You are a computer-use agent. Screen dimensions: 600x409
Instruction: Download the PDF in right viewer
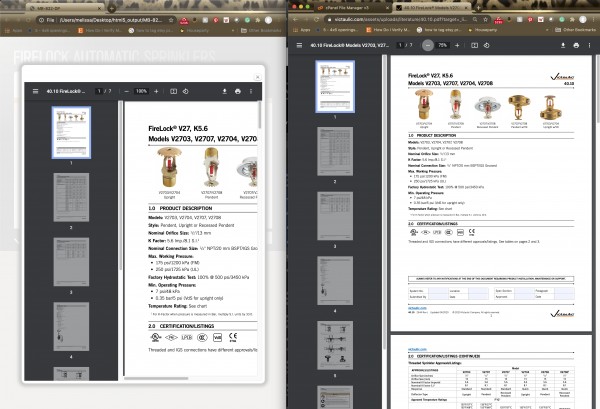[563, 45]
